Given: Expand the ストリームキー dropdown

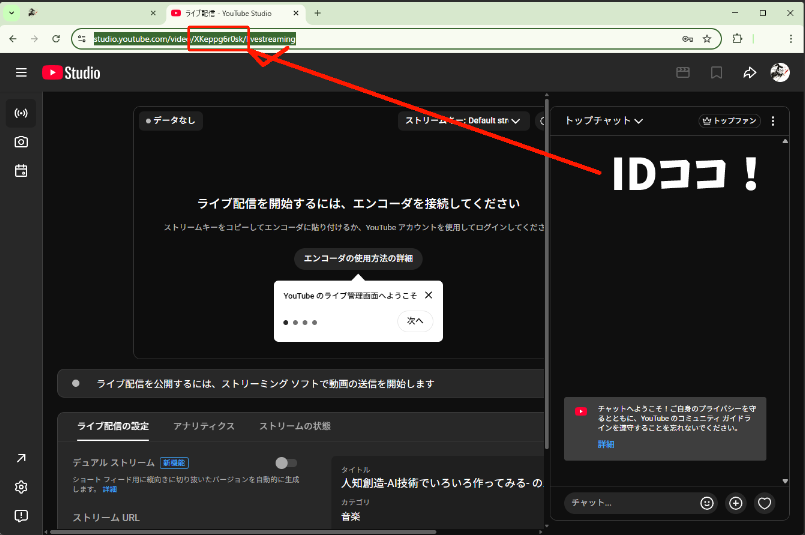Looking at the screenshot, I should click(x=463, y=121).
